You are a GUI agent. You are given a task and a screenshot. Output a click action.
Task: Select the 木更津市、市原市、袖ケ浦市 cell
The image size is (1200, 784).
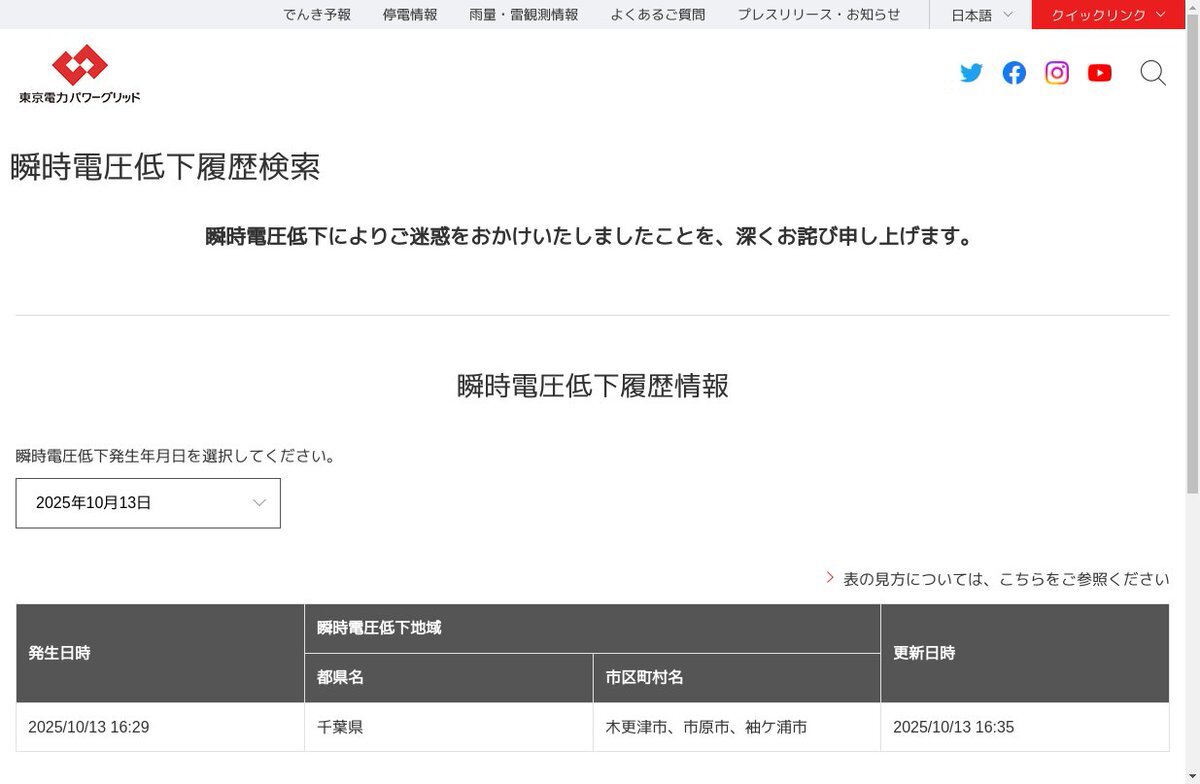click(x=706, y=727)
